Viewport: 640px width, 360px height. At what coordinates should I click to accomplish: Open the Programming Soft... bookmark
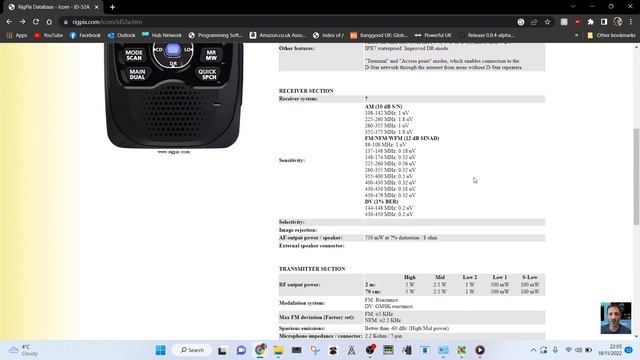tap(216, 36)
